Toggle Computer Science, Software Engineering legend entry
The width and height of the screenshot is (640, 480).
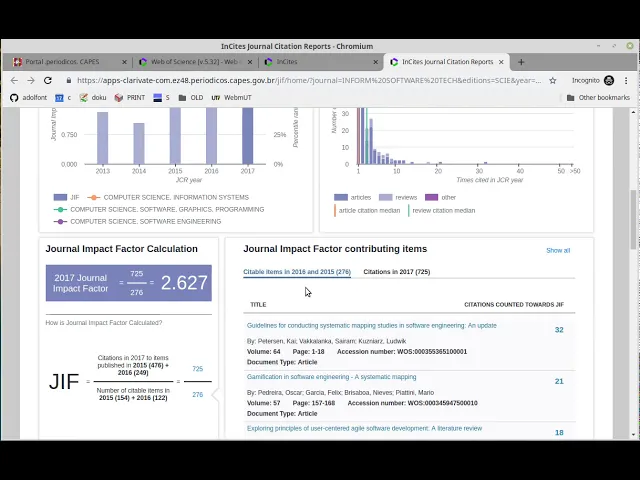pos(137,221)
